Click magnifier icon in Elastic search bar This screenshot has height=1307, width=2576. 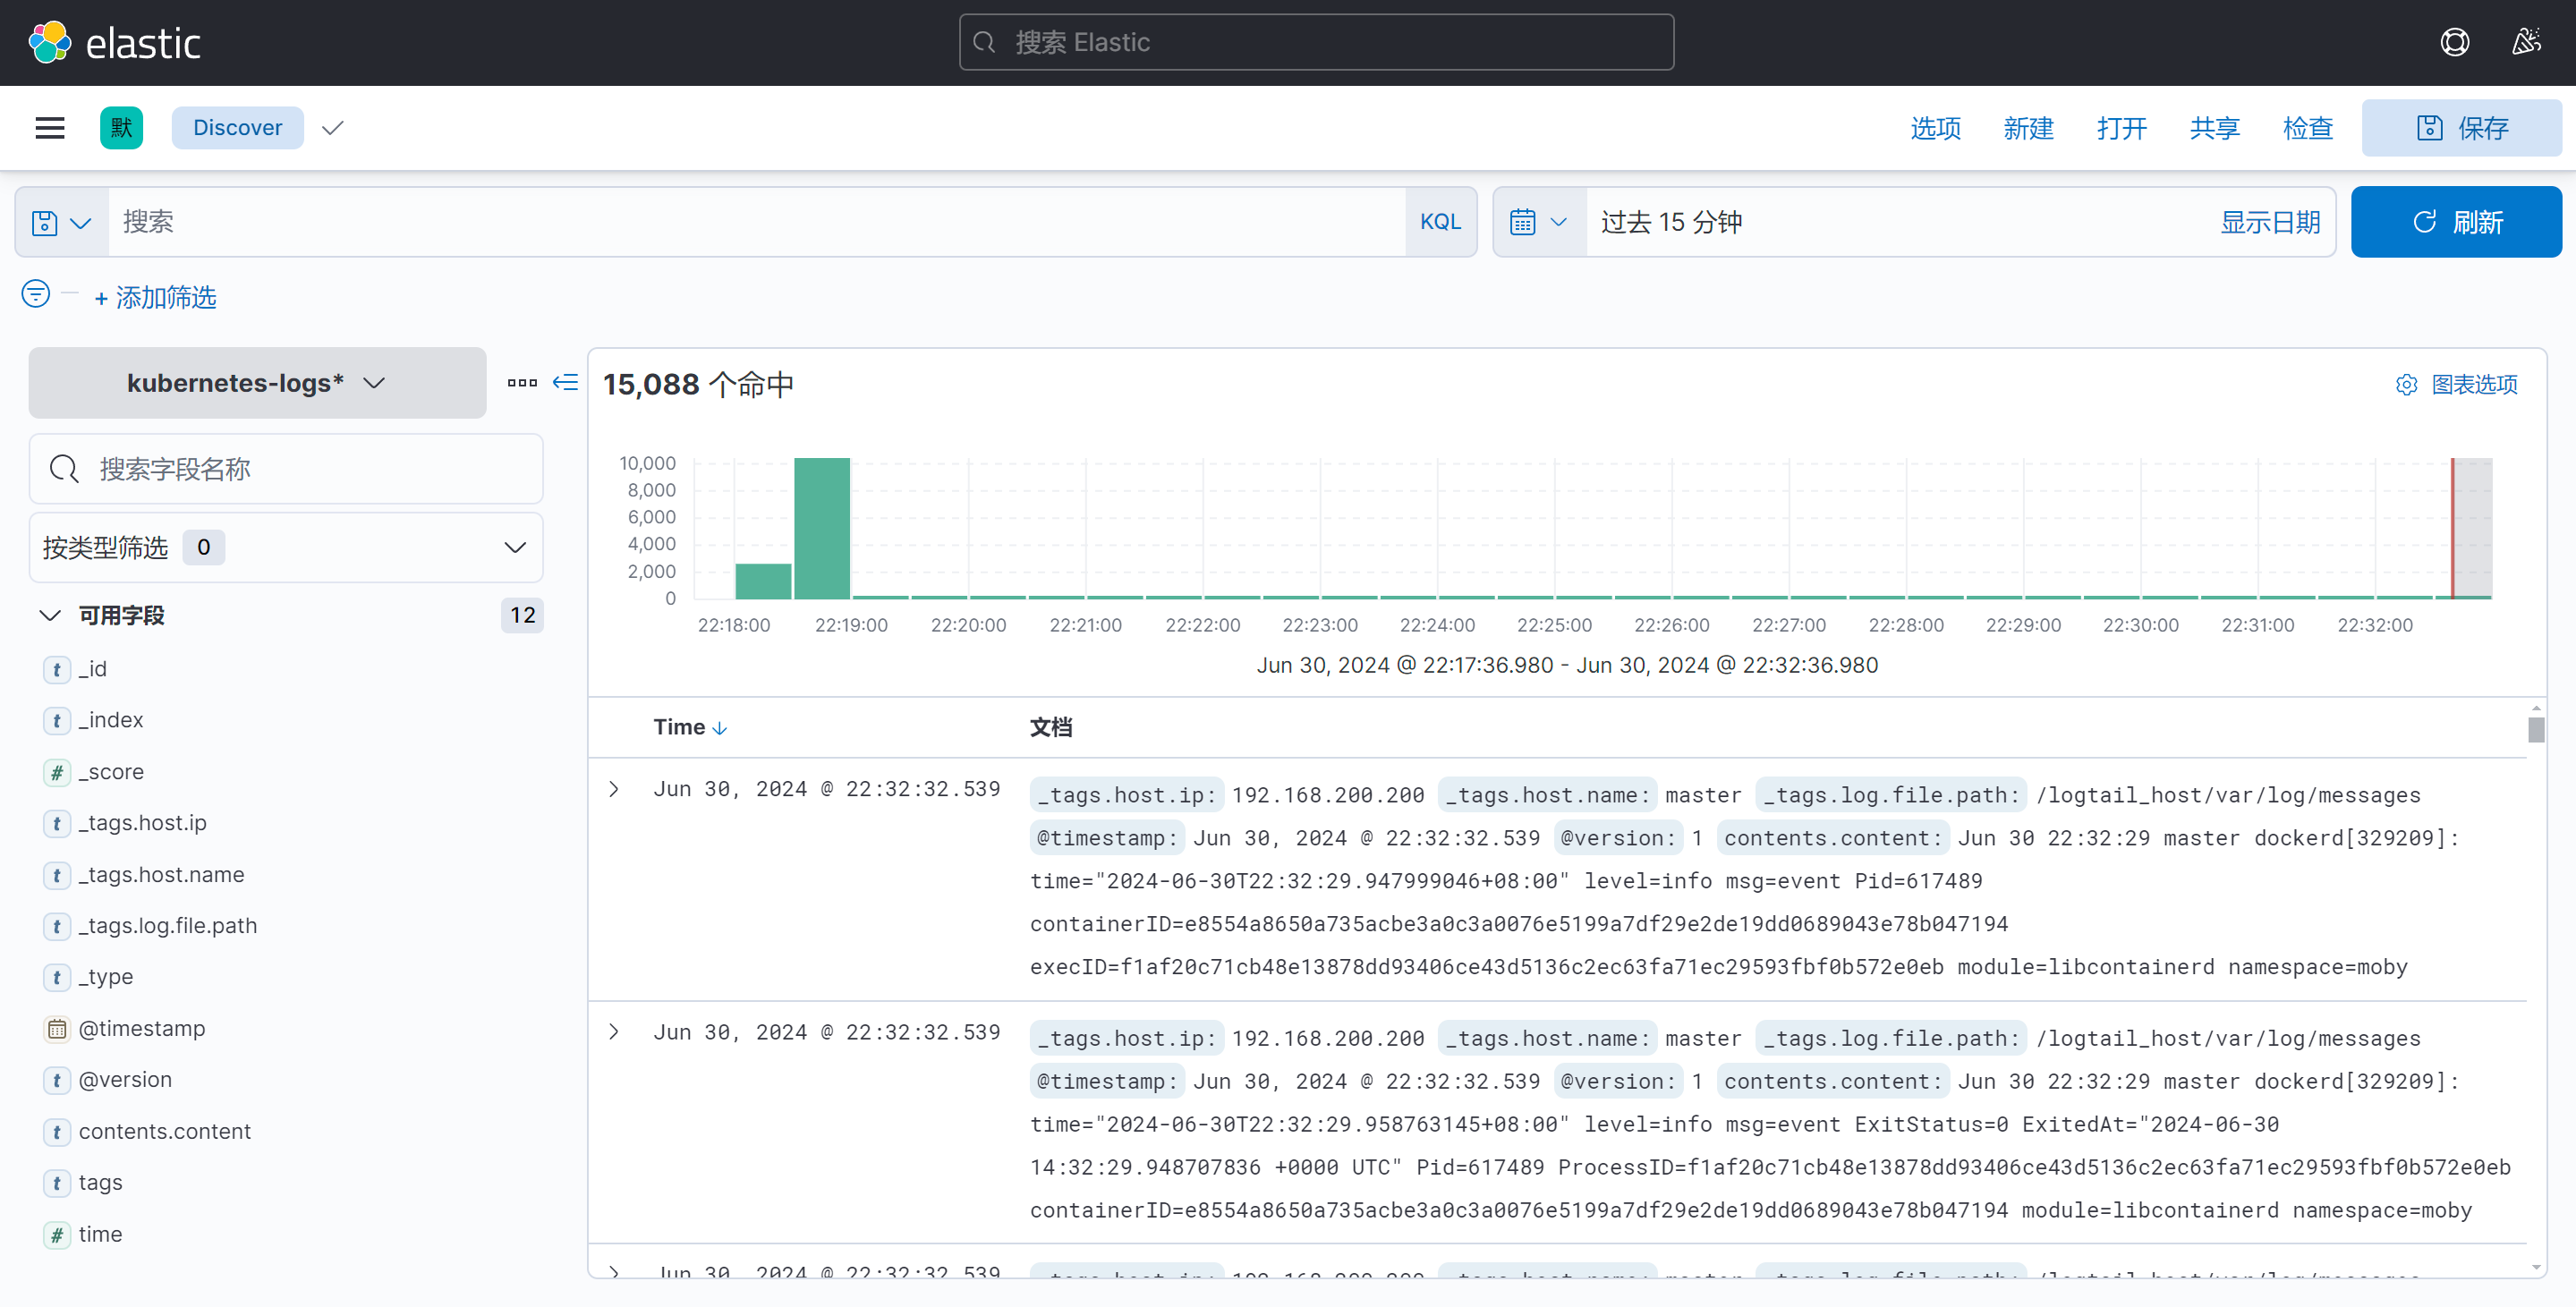(x=984, y=42)
